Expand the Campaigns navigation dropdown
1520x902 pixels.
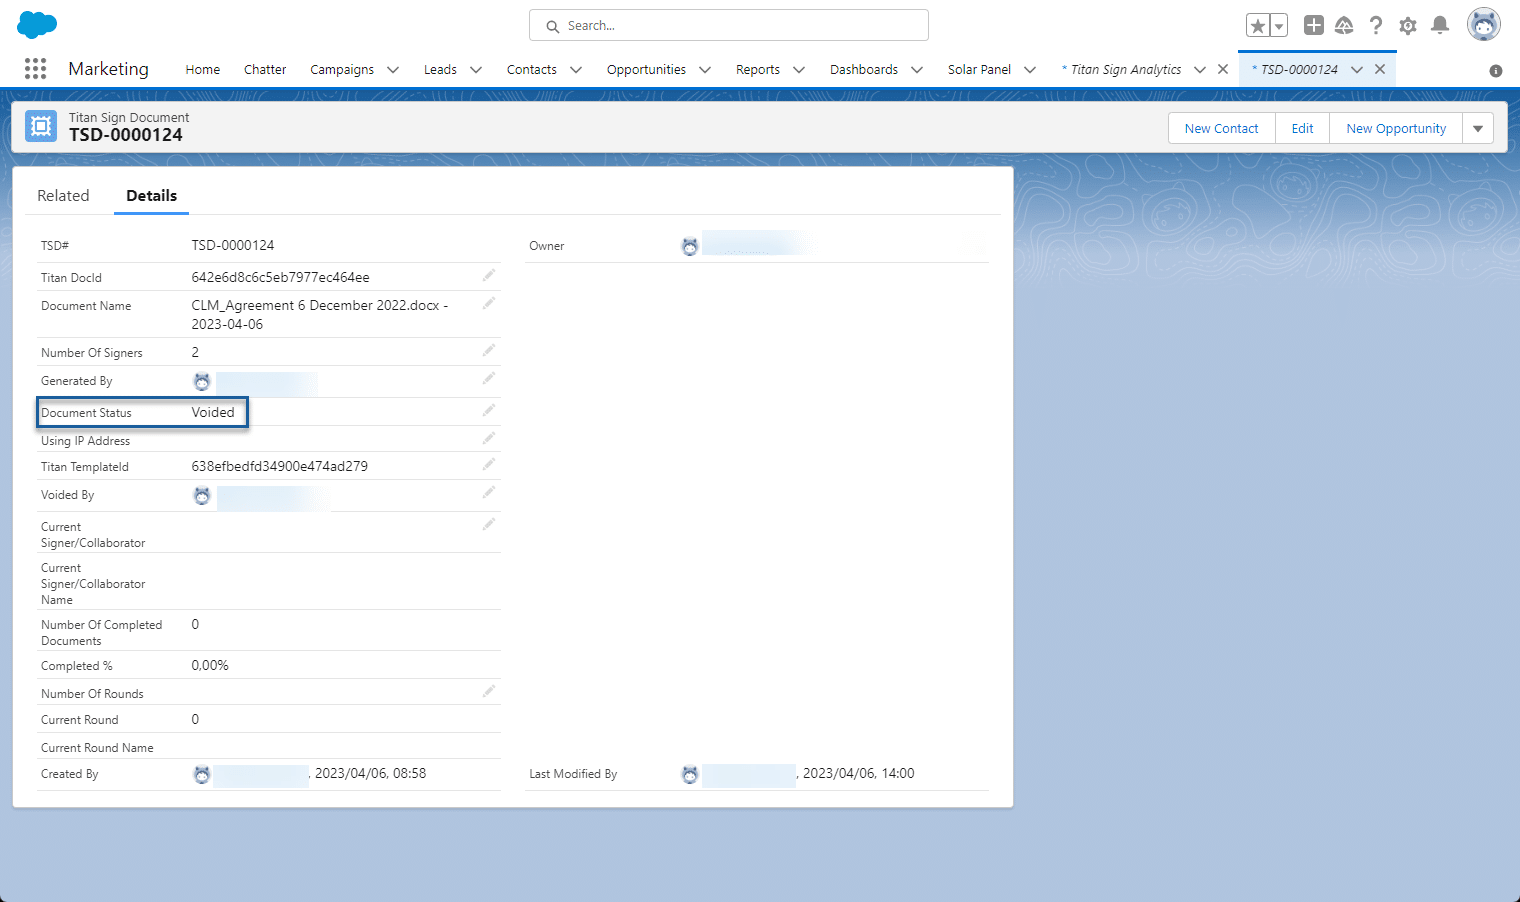[394, 69]
